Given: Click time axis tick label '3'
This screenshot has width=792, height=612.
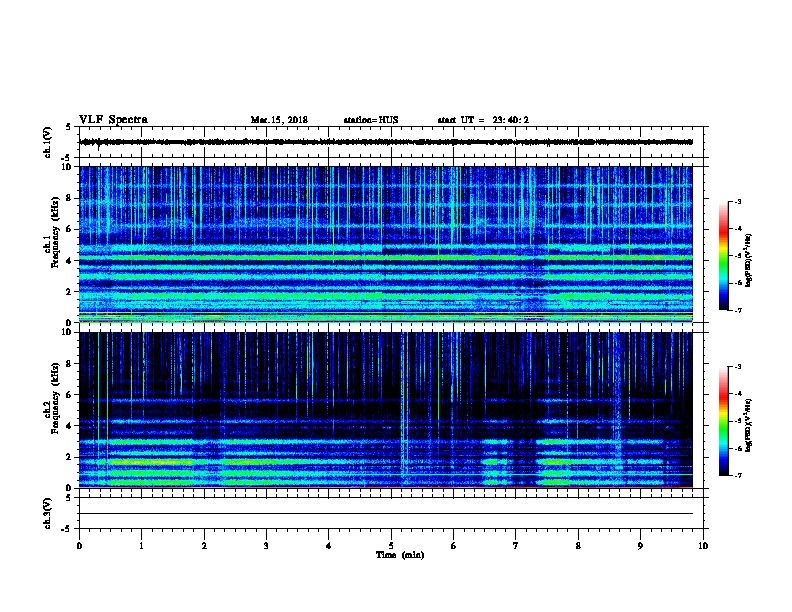Looking at the screenshot, I should click(266, 546).
